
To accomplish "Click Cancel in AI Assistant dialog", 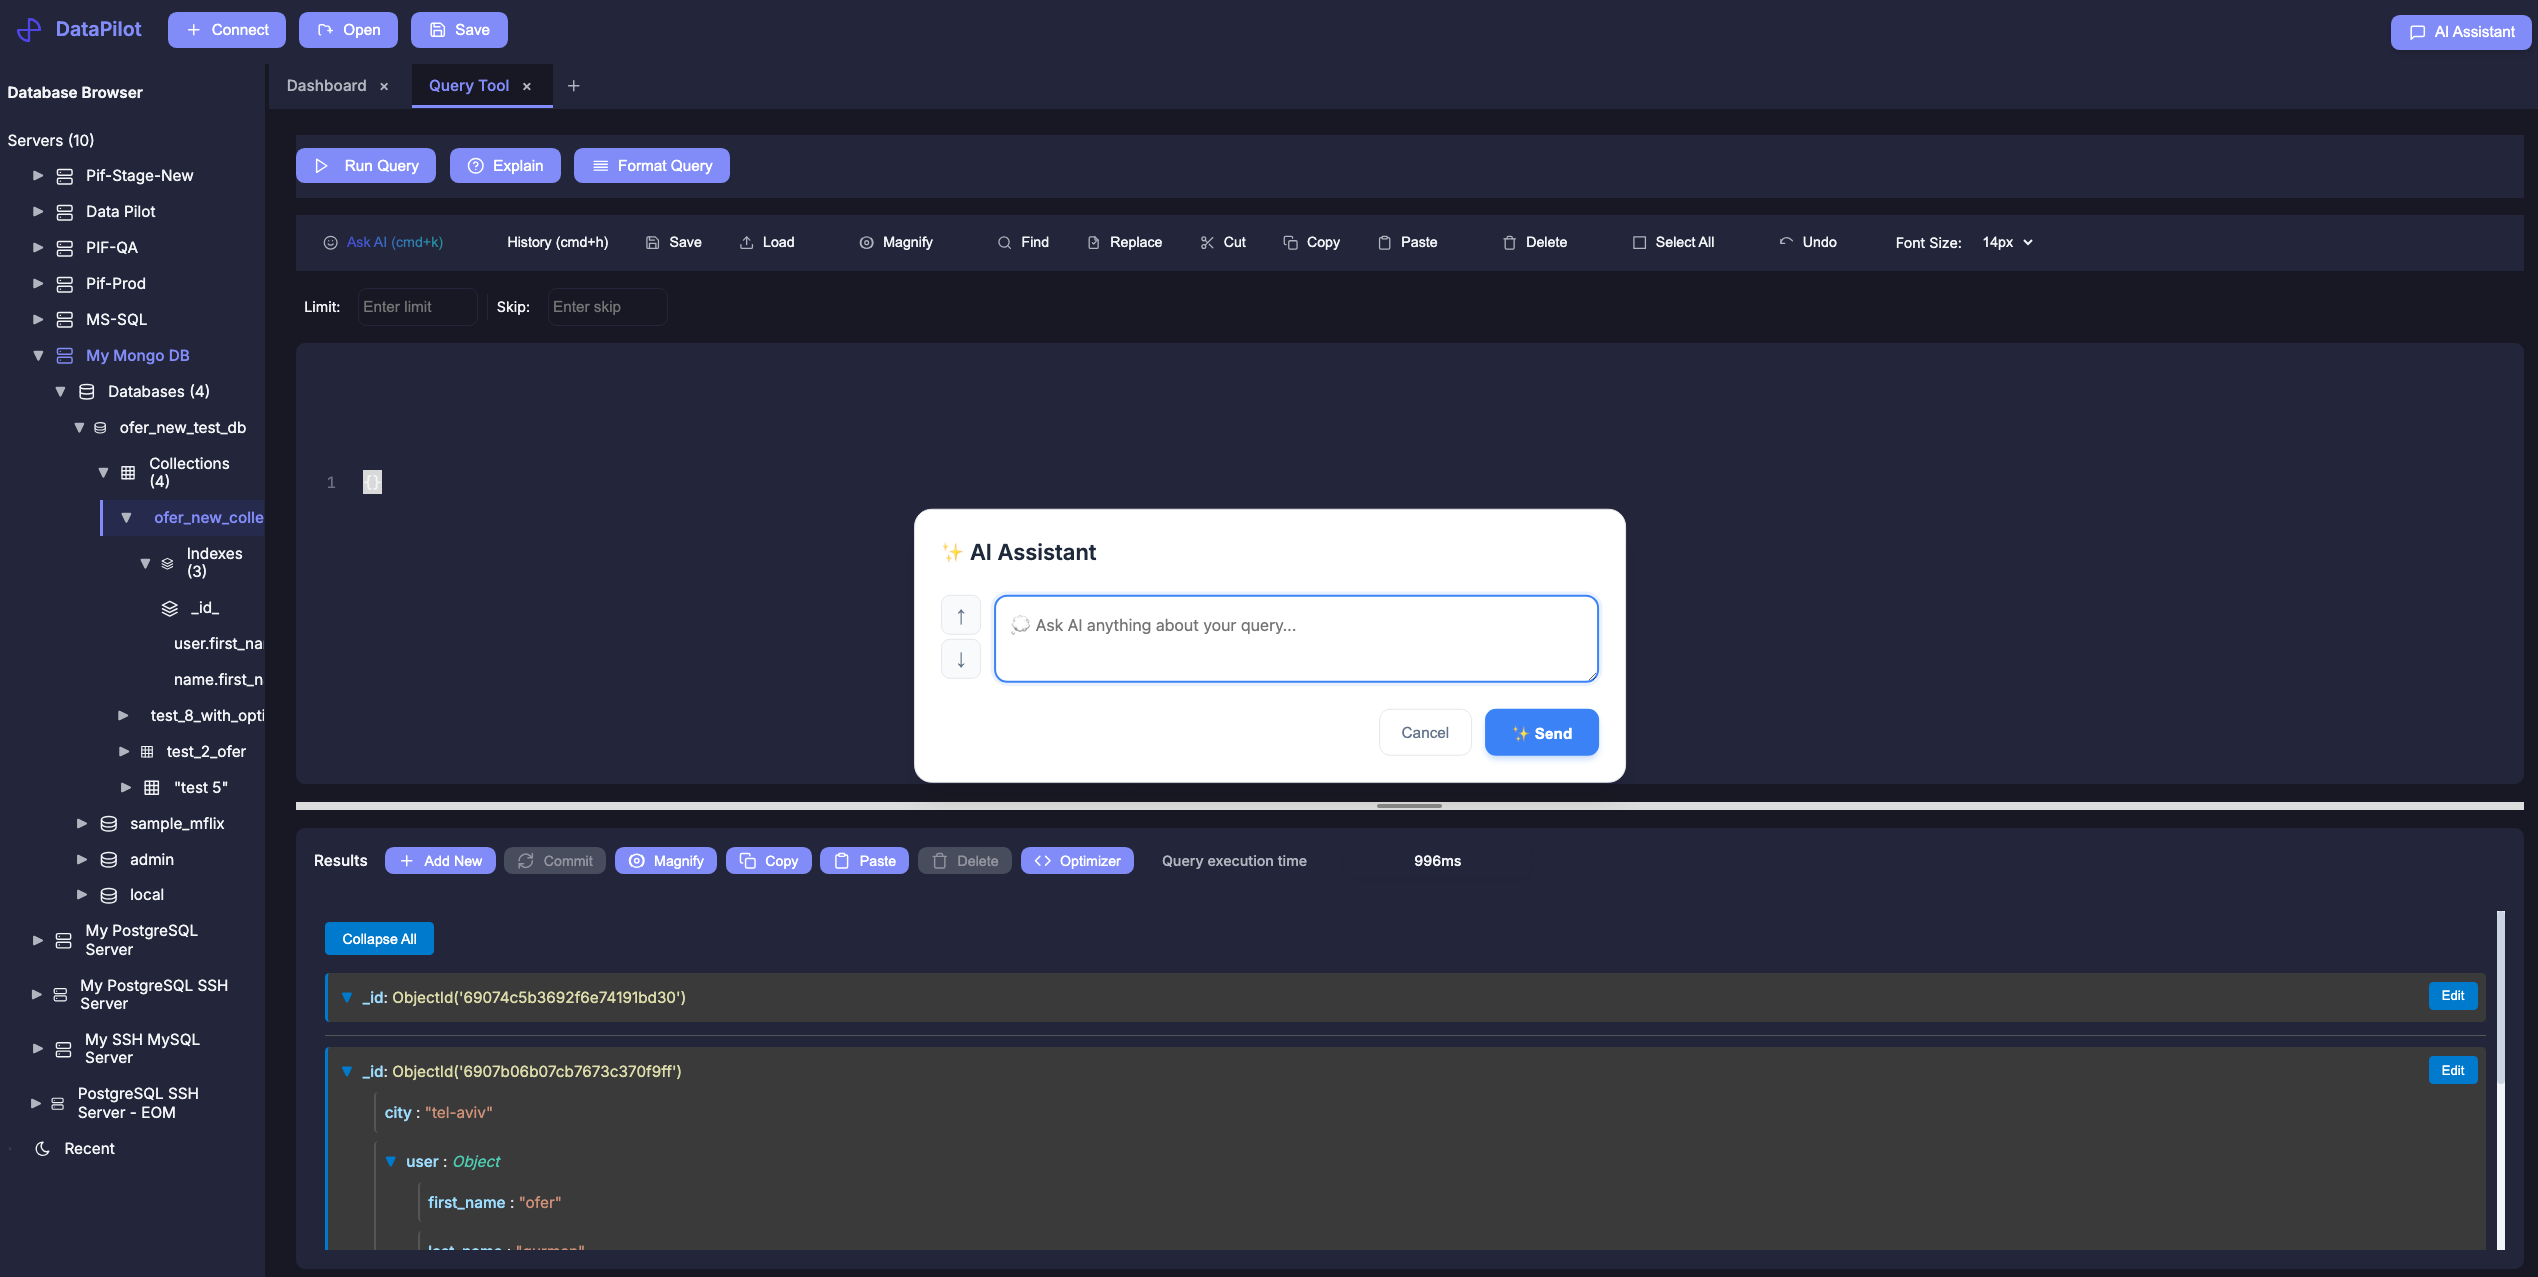I will [1425, 733].
